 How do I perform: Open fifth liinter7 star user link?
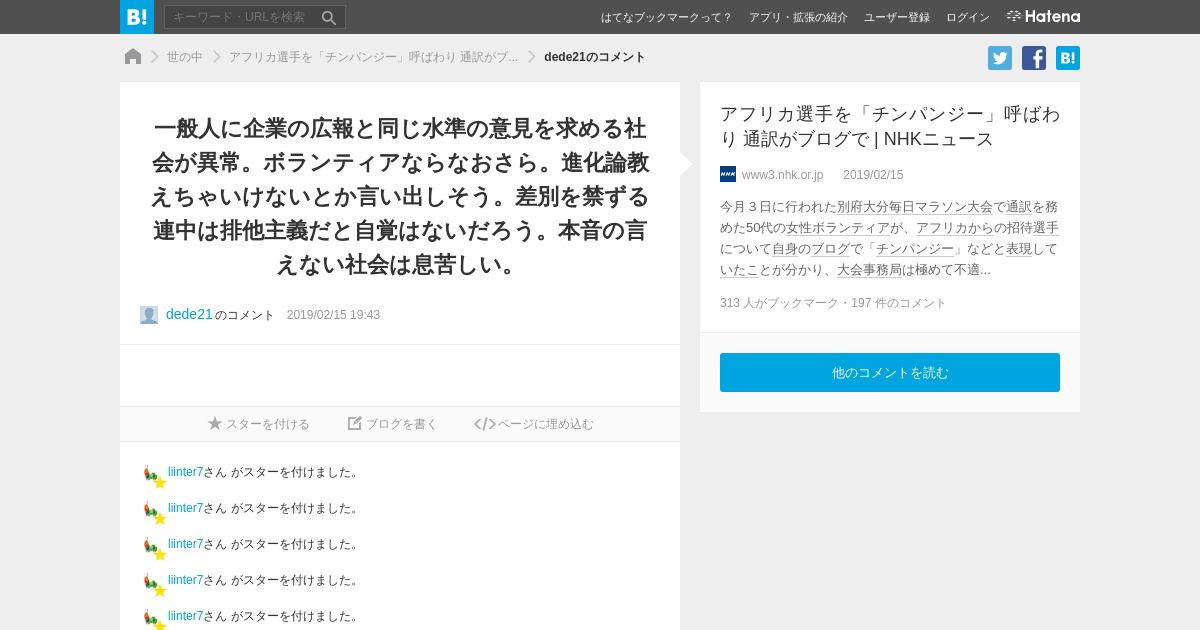[185, 616]
